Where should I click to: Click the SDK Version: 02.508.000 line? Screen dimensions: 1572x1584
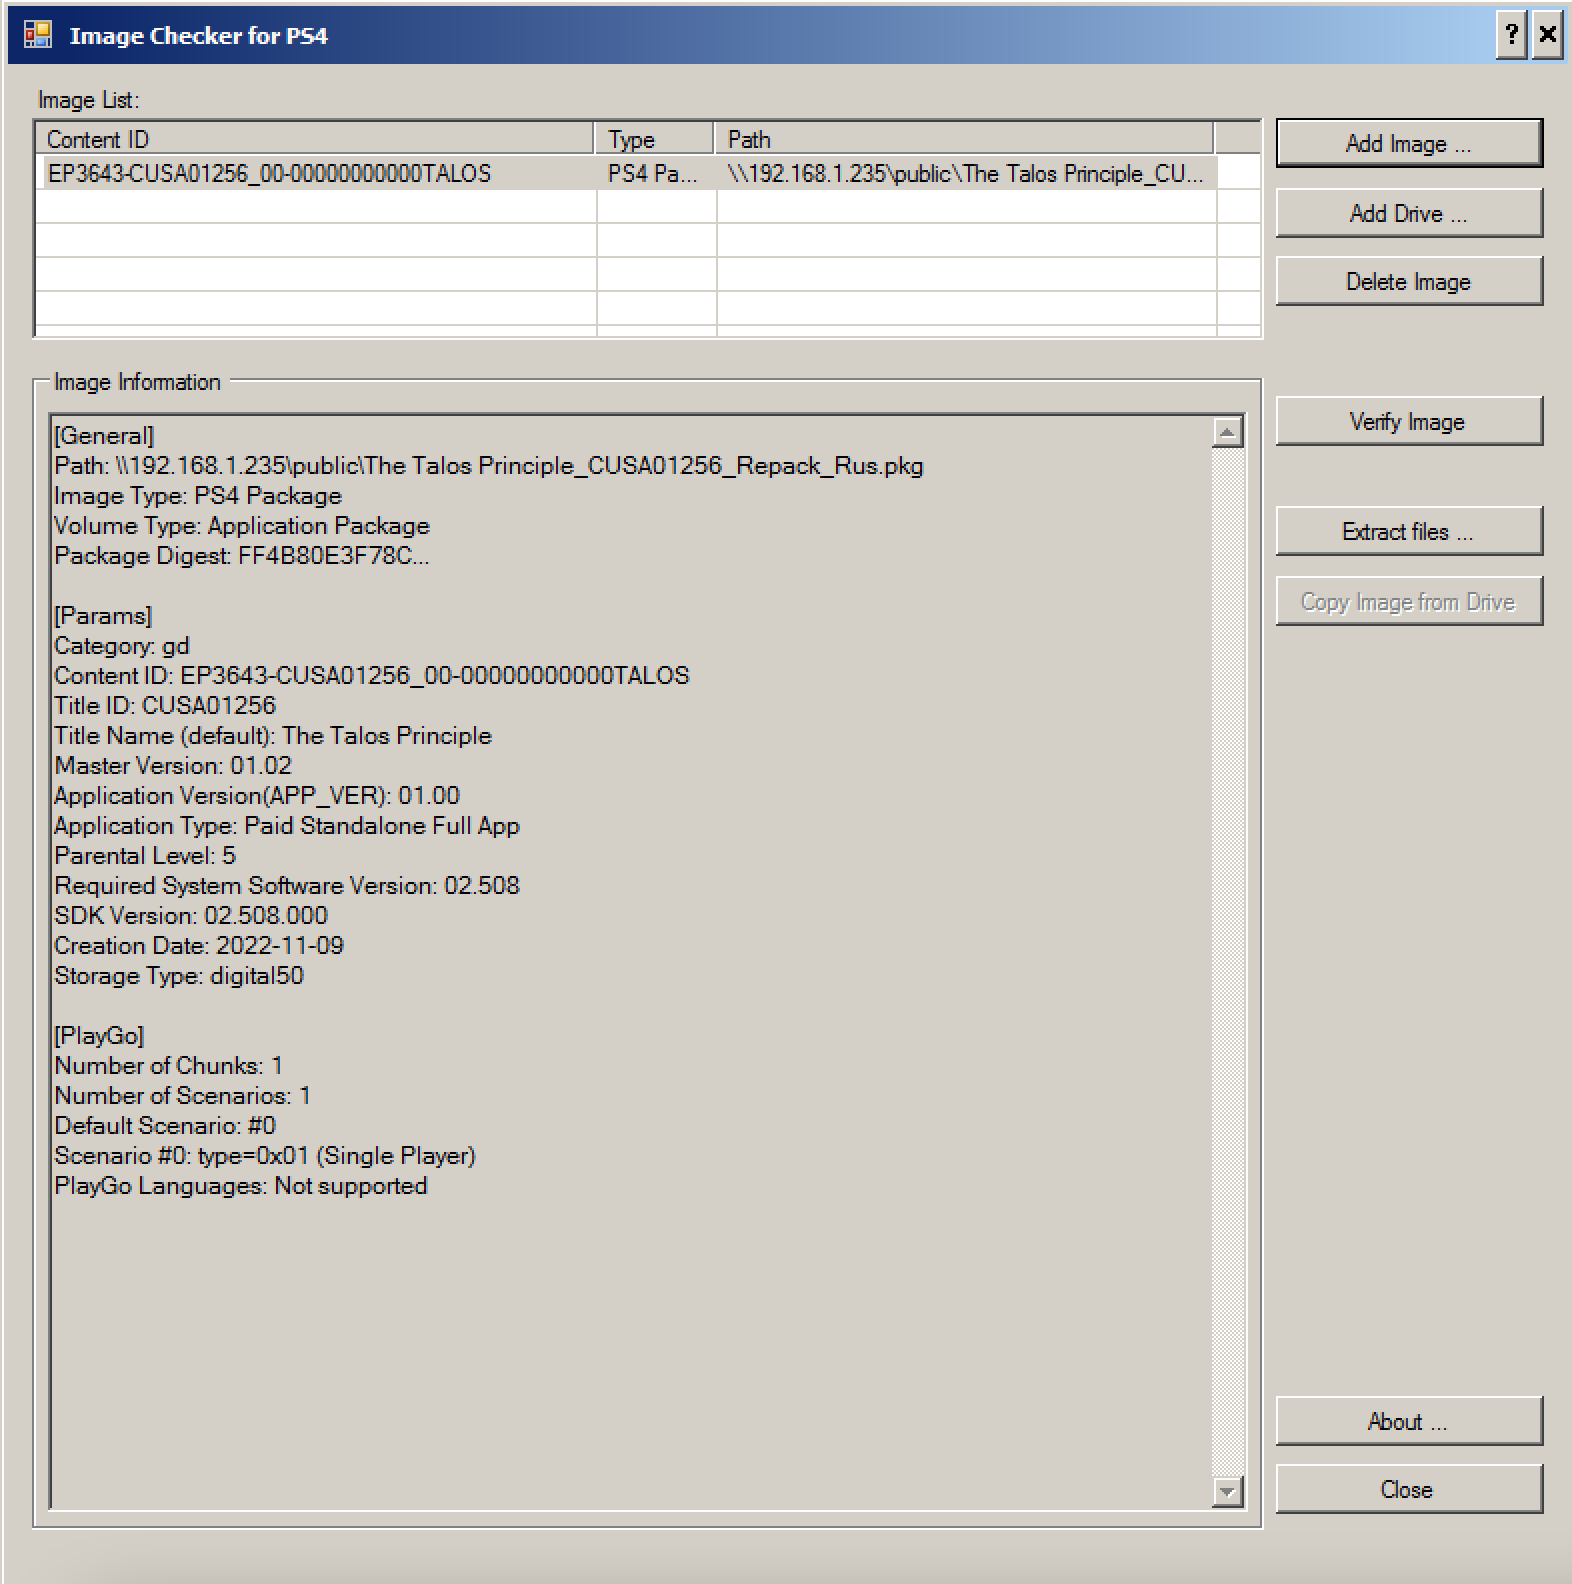(x=191, y=916)
